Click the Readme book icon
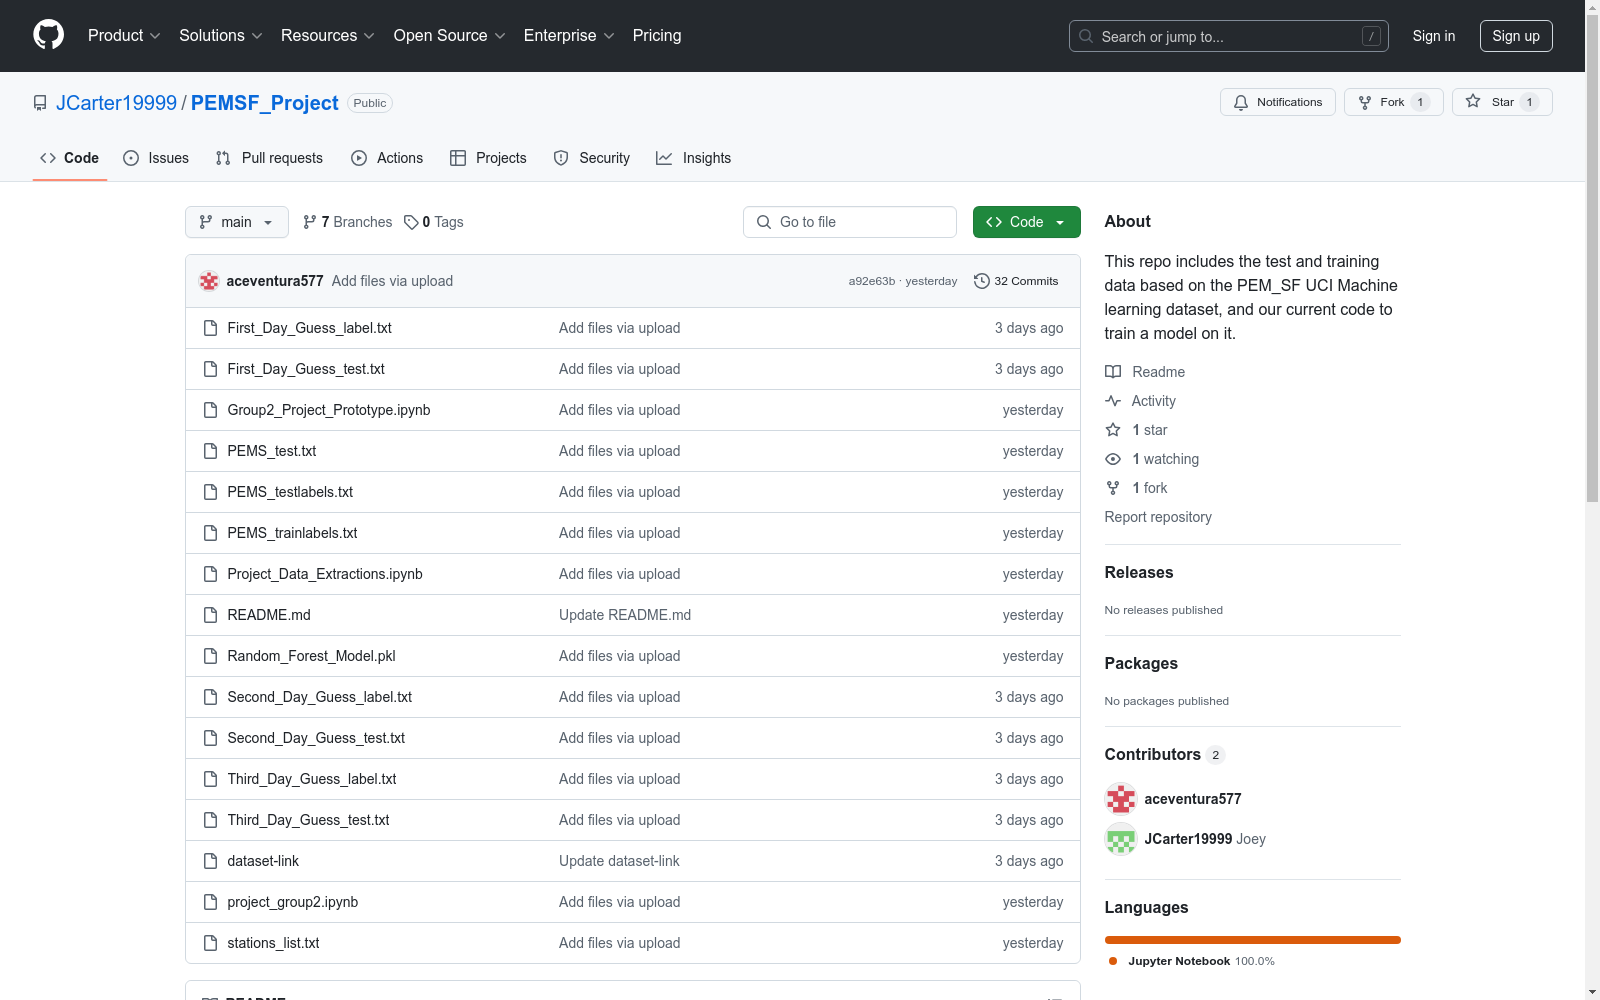The height and width of the screenshot is (1000, 1600). [1113, 372]
